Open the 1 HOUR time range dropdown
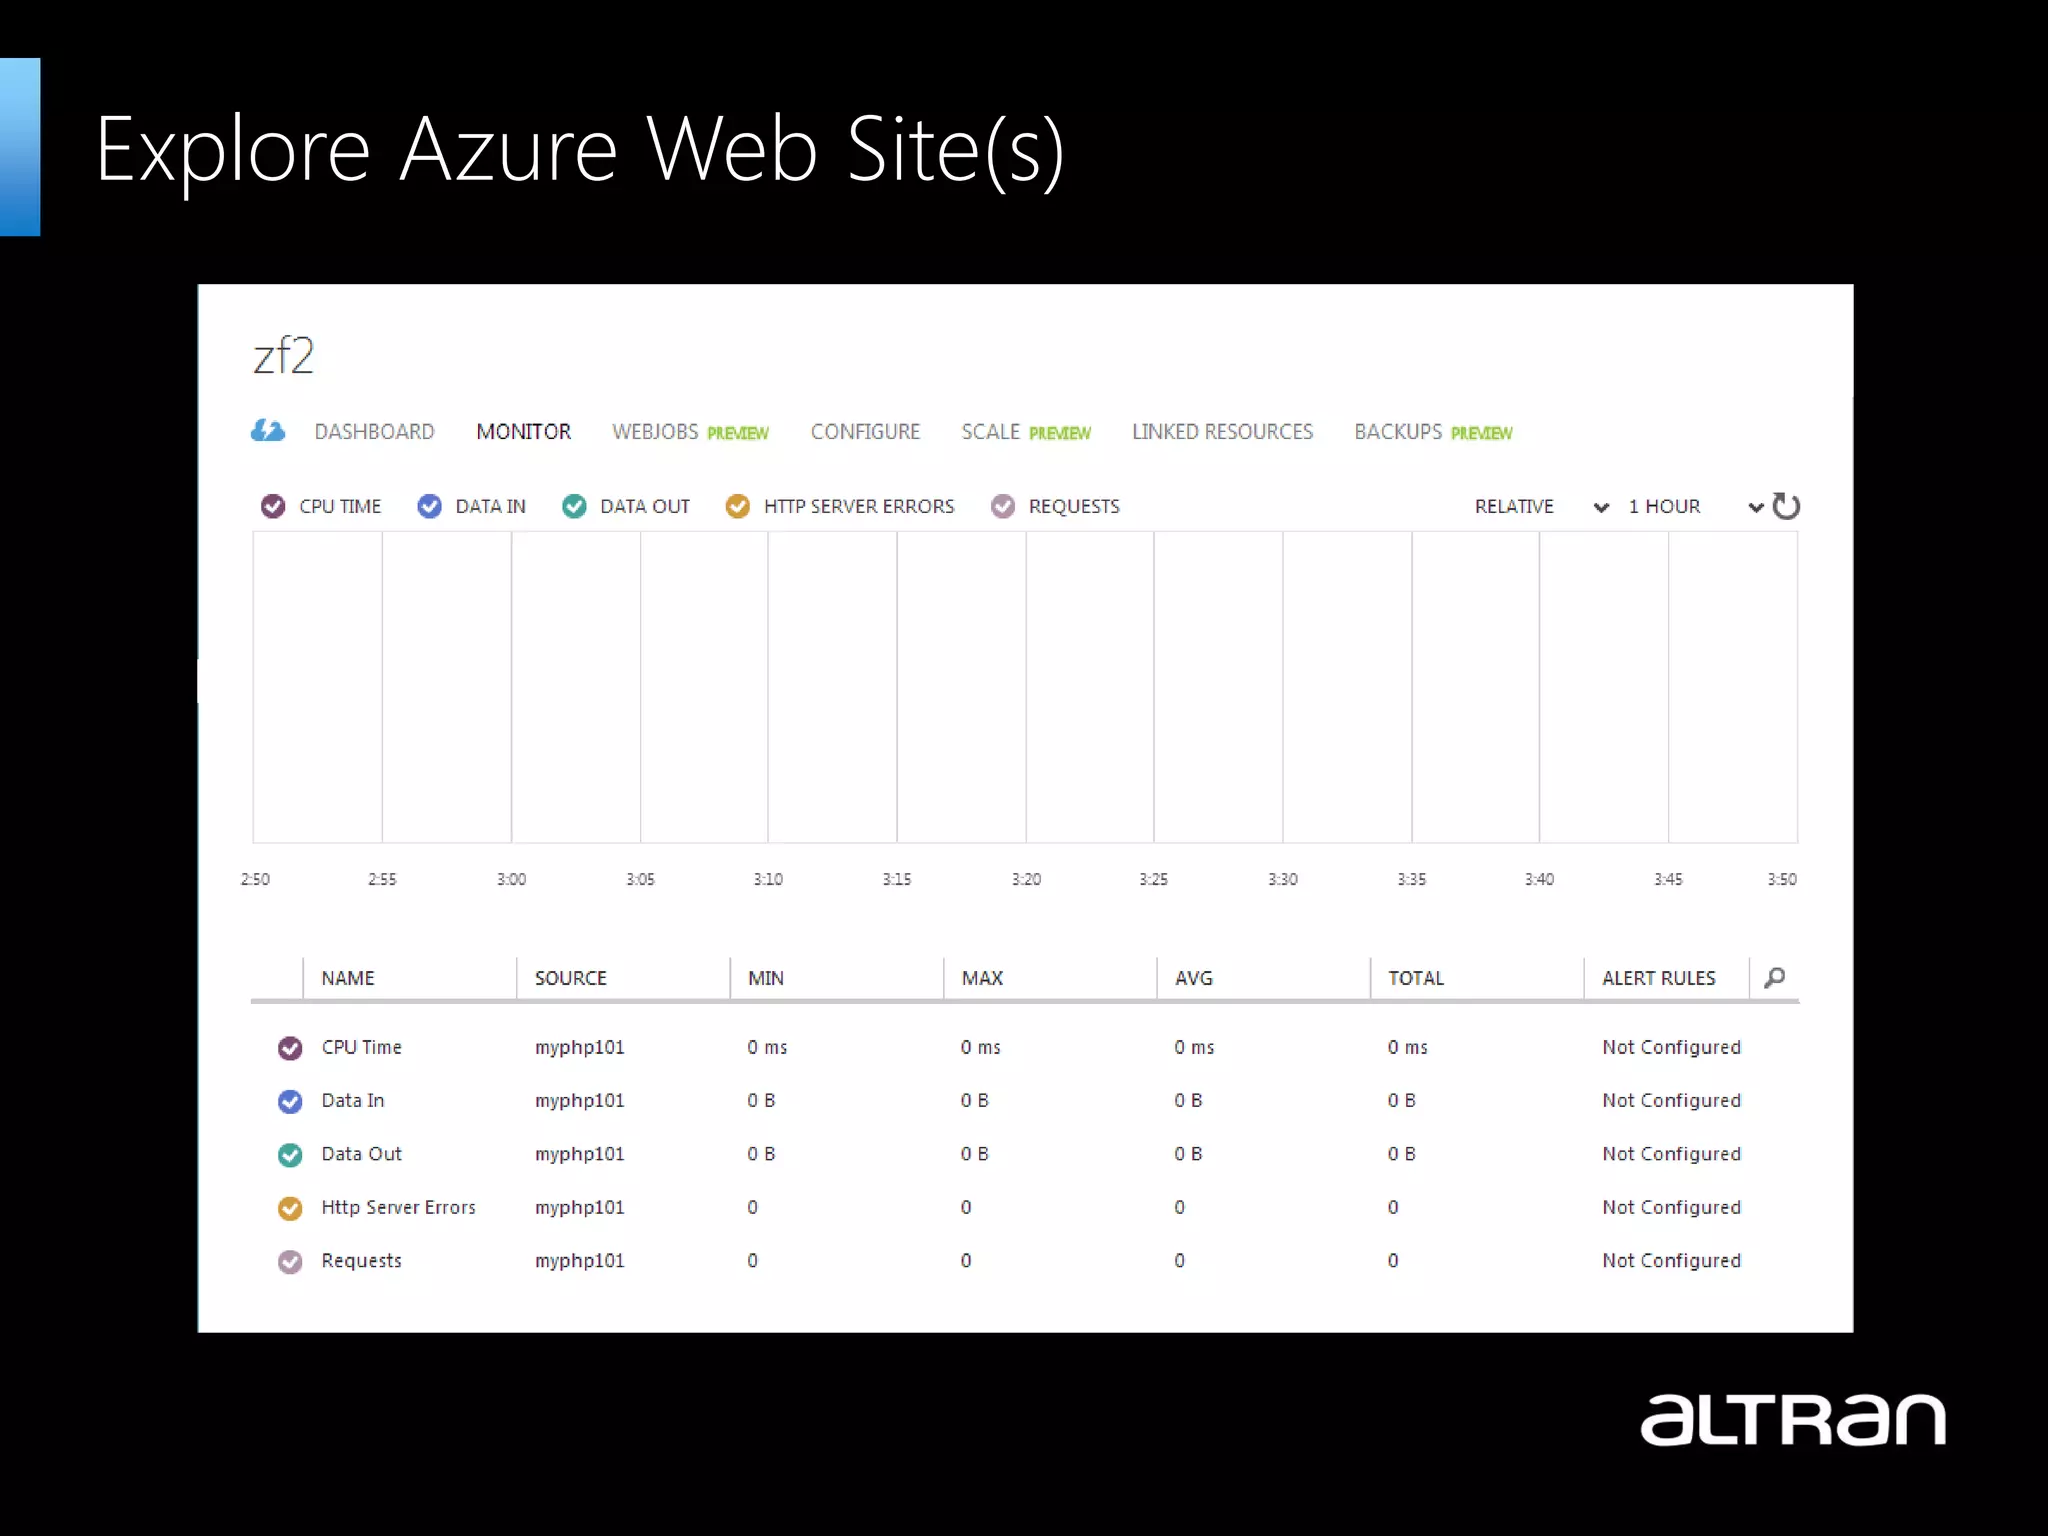 [1695, 506]
